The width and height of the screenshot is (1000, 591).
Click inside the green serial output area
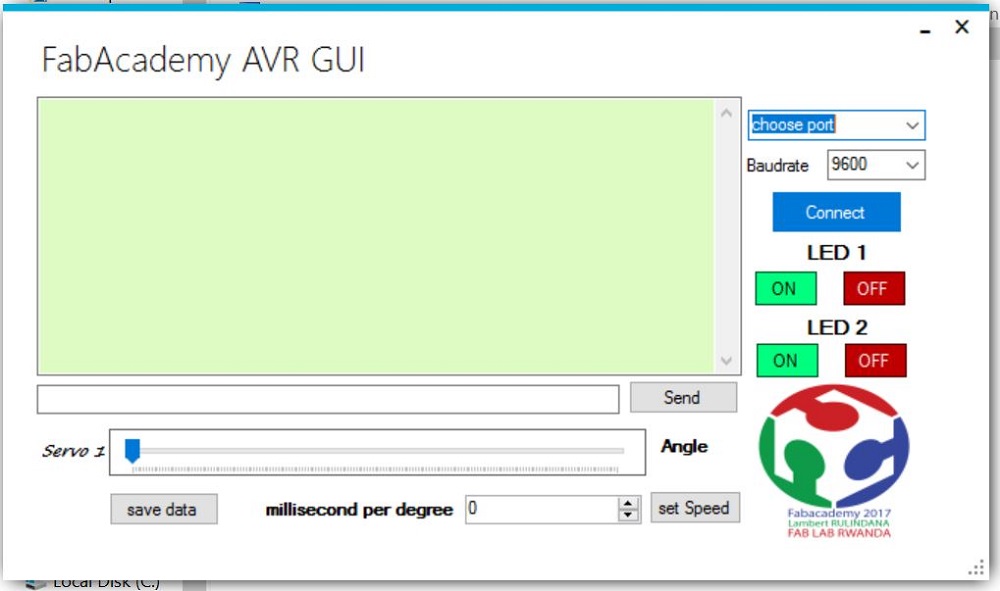[376, 236]
